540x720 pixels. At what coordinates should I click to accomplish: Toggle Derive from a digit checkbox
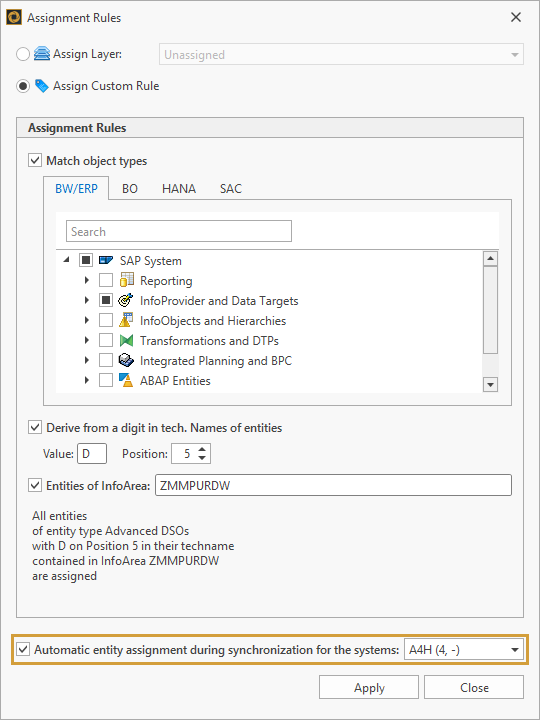pyautogui.click(x=35, y=428)
